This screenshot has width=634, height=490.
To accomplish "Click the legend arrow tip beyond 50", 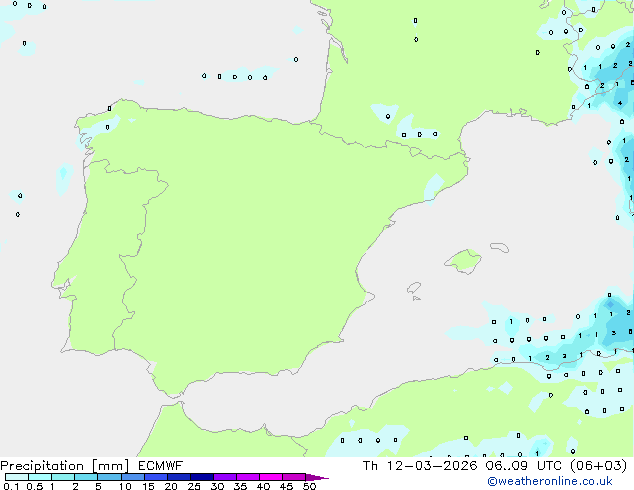I will point(317,477).
